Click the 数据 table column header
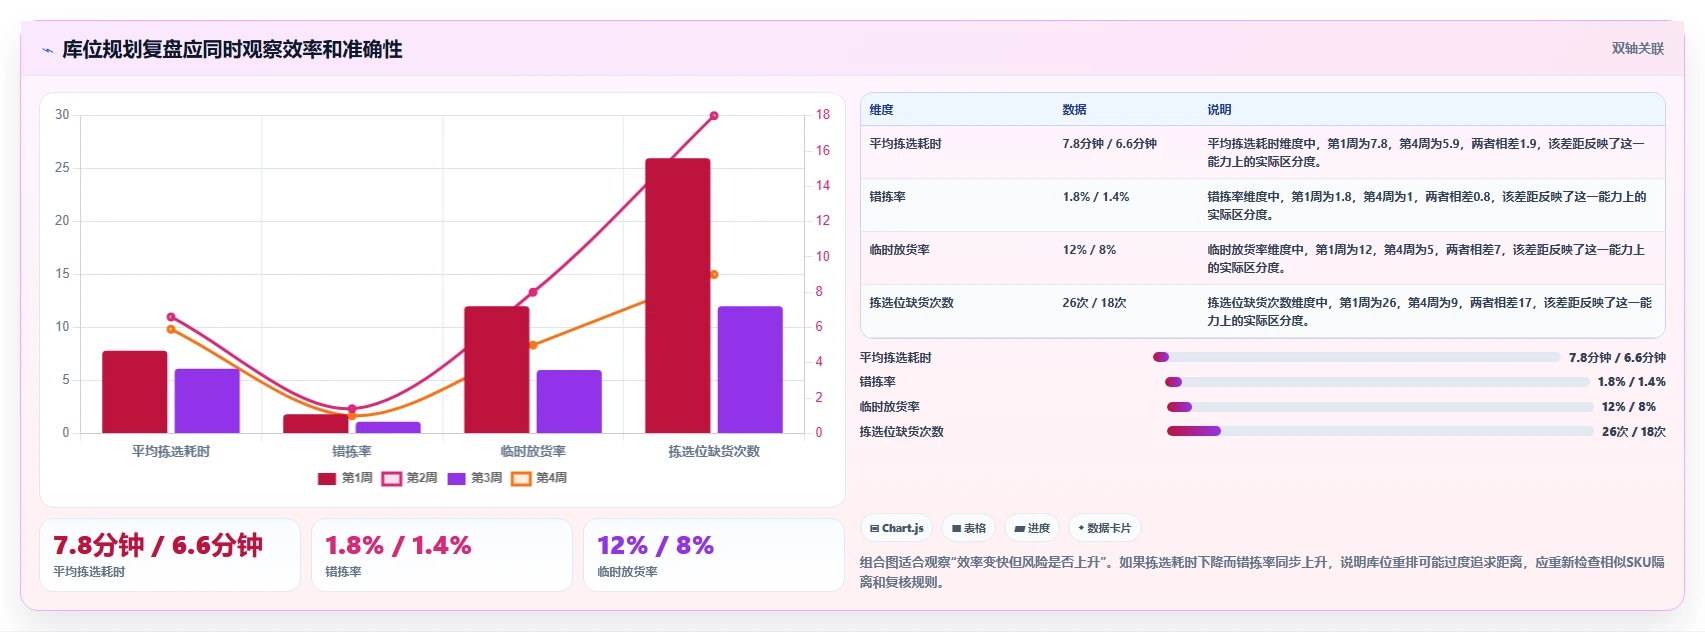The height and width of the screenshot is (632, 1705). tap(1075, 110)
